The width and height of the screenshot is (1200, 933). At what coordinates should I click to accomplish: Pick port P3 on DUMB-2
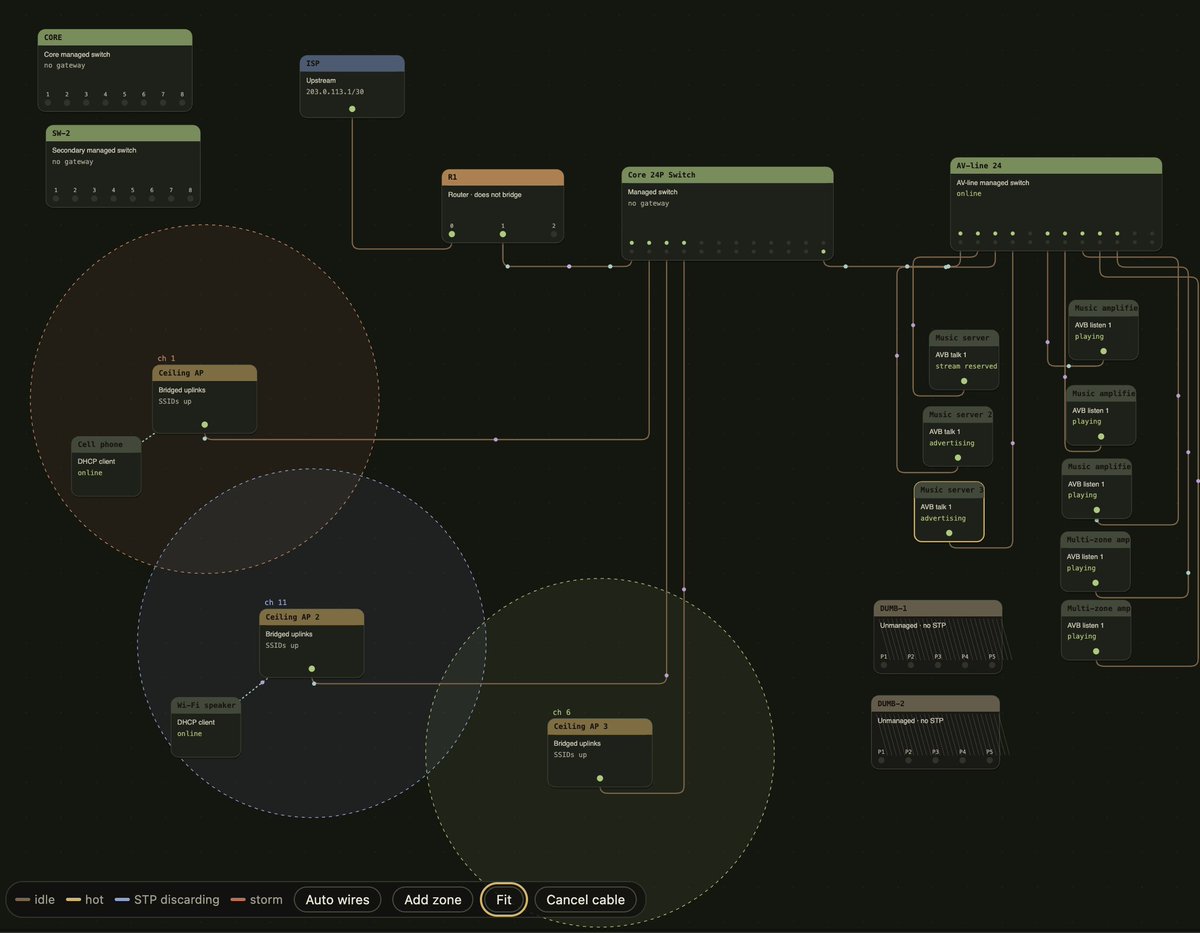coord(936,760)
